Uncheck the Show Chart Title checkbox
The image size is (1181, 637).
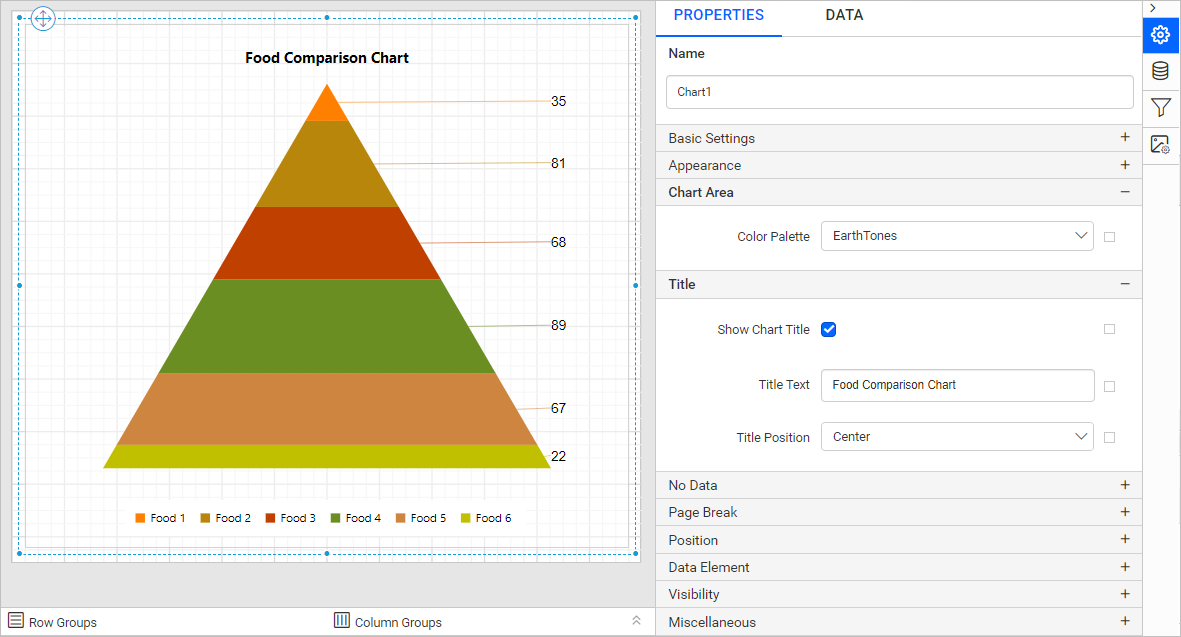tap(829, 329)
